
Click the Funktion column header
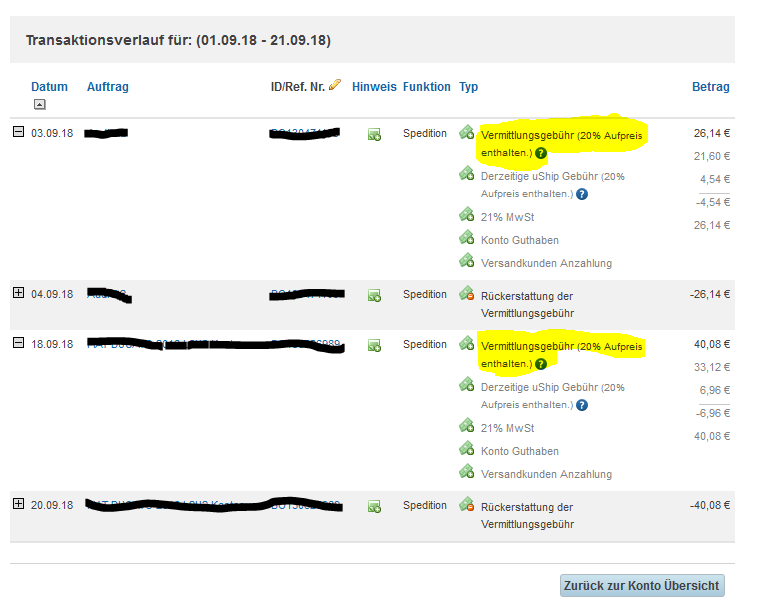click(x=426, y=87)
